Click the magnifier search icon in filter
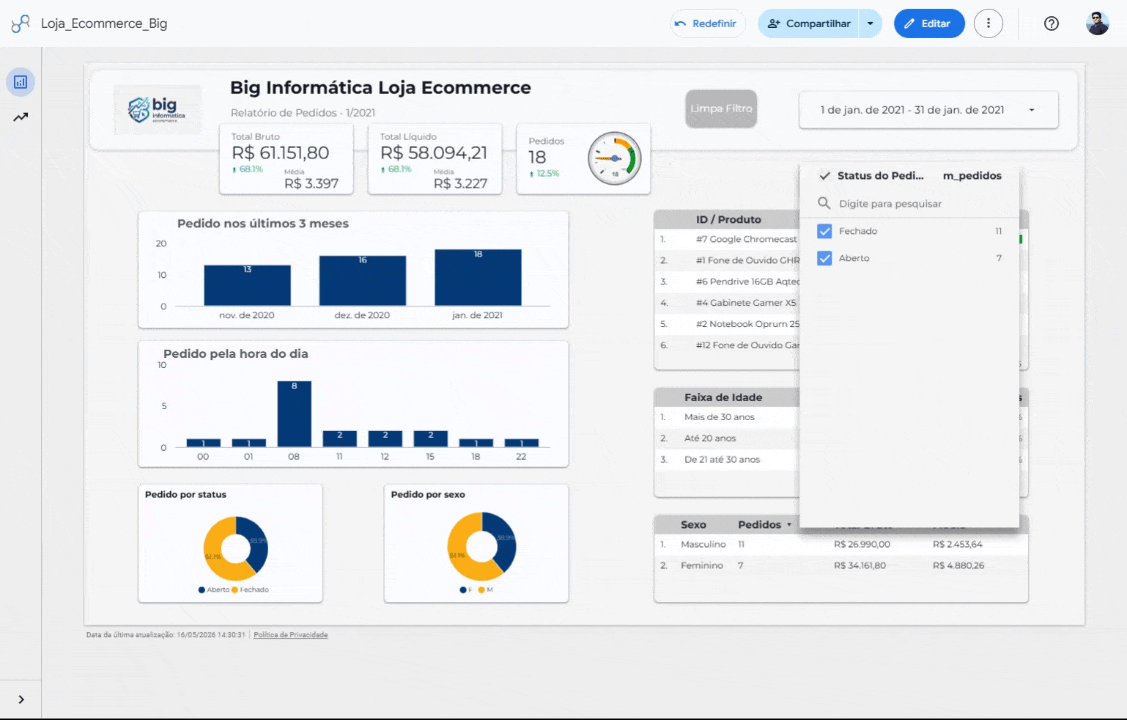1127x720 pixels. 824,203
